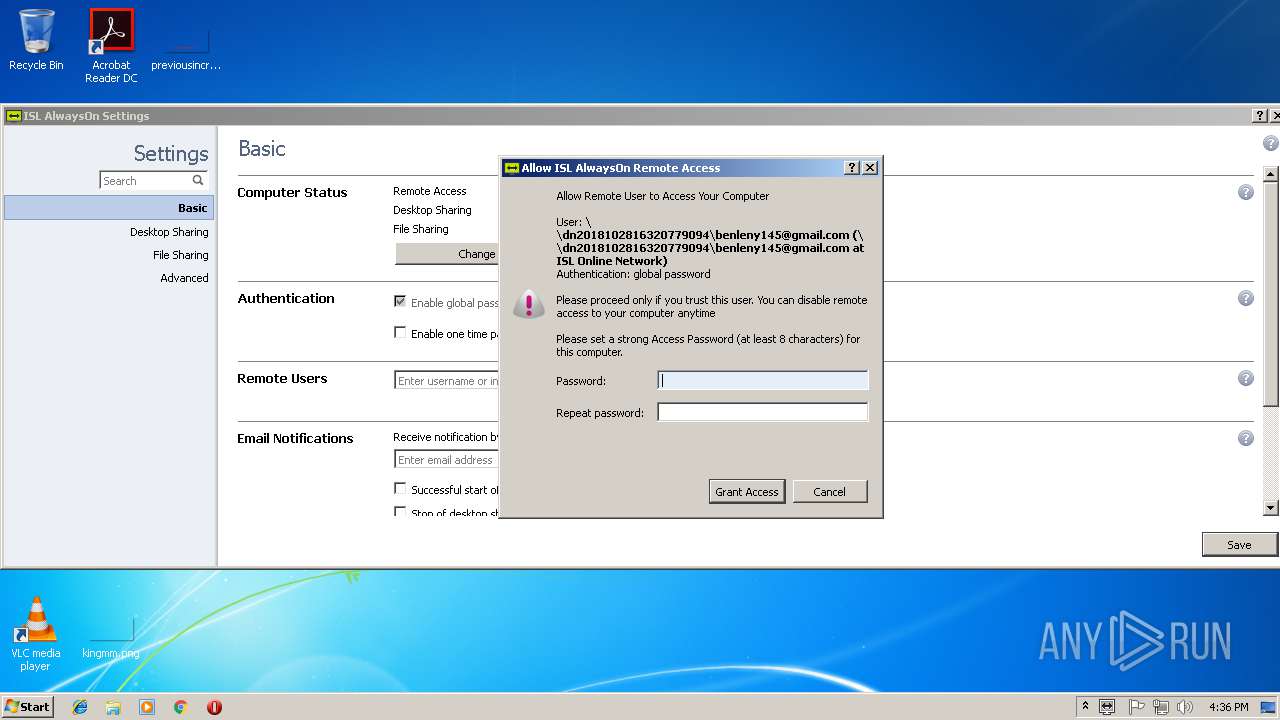Click Cancel in remote access dialog

830,491
